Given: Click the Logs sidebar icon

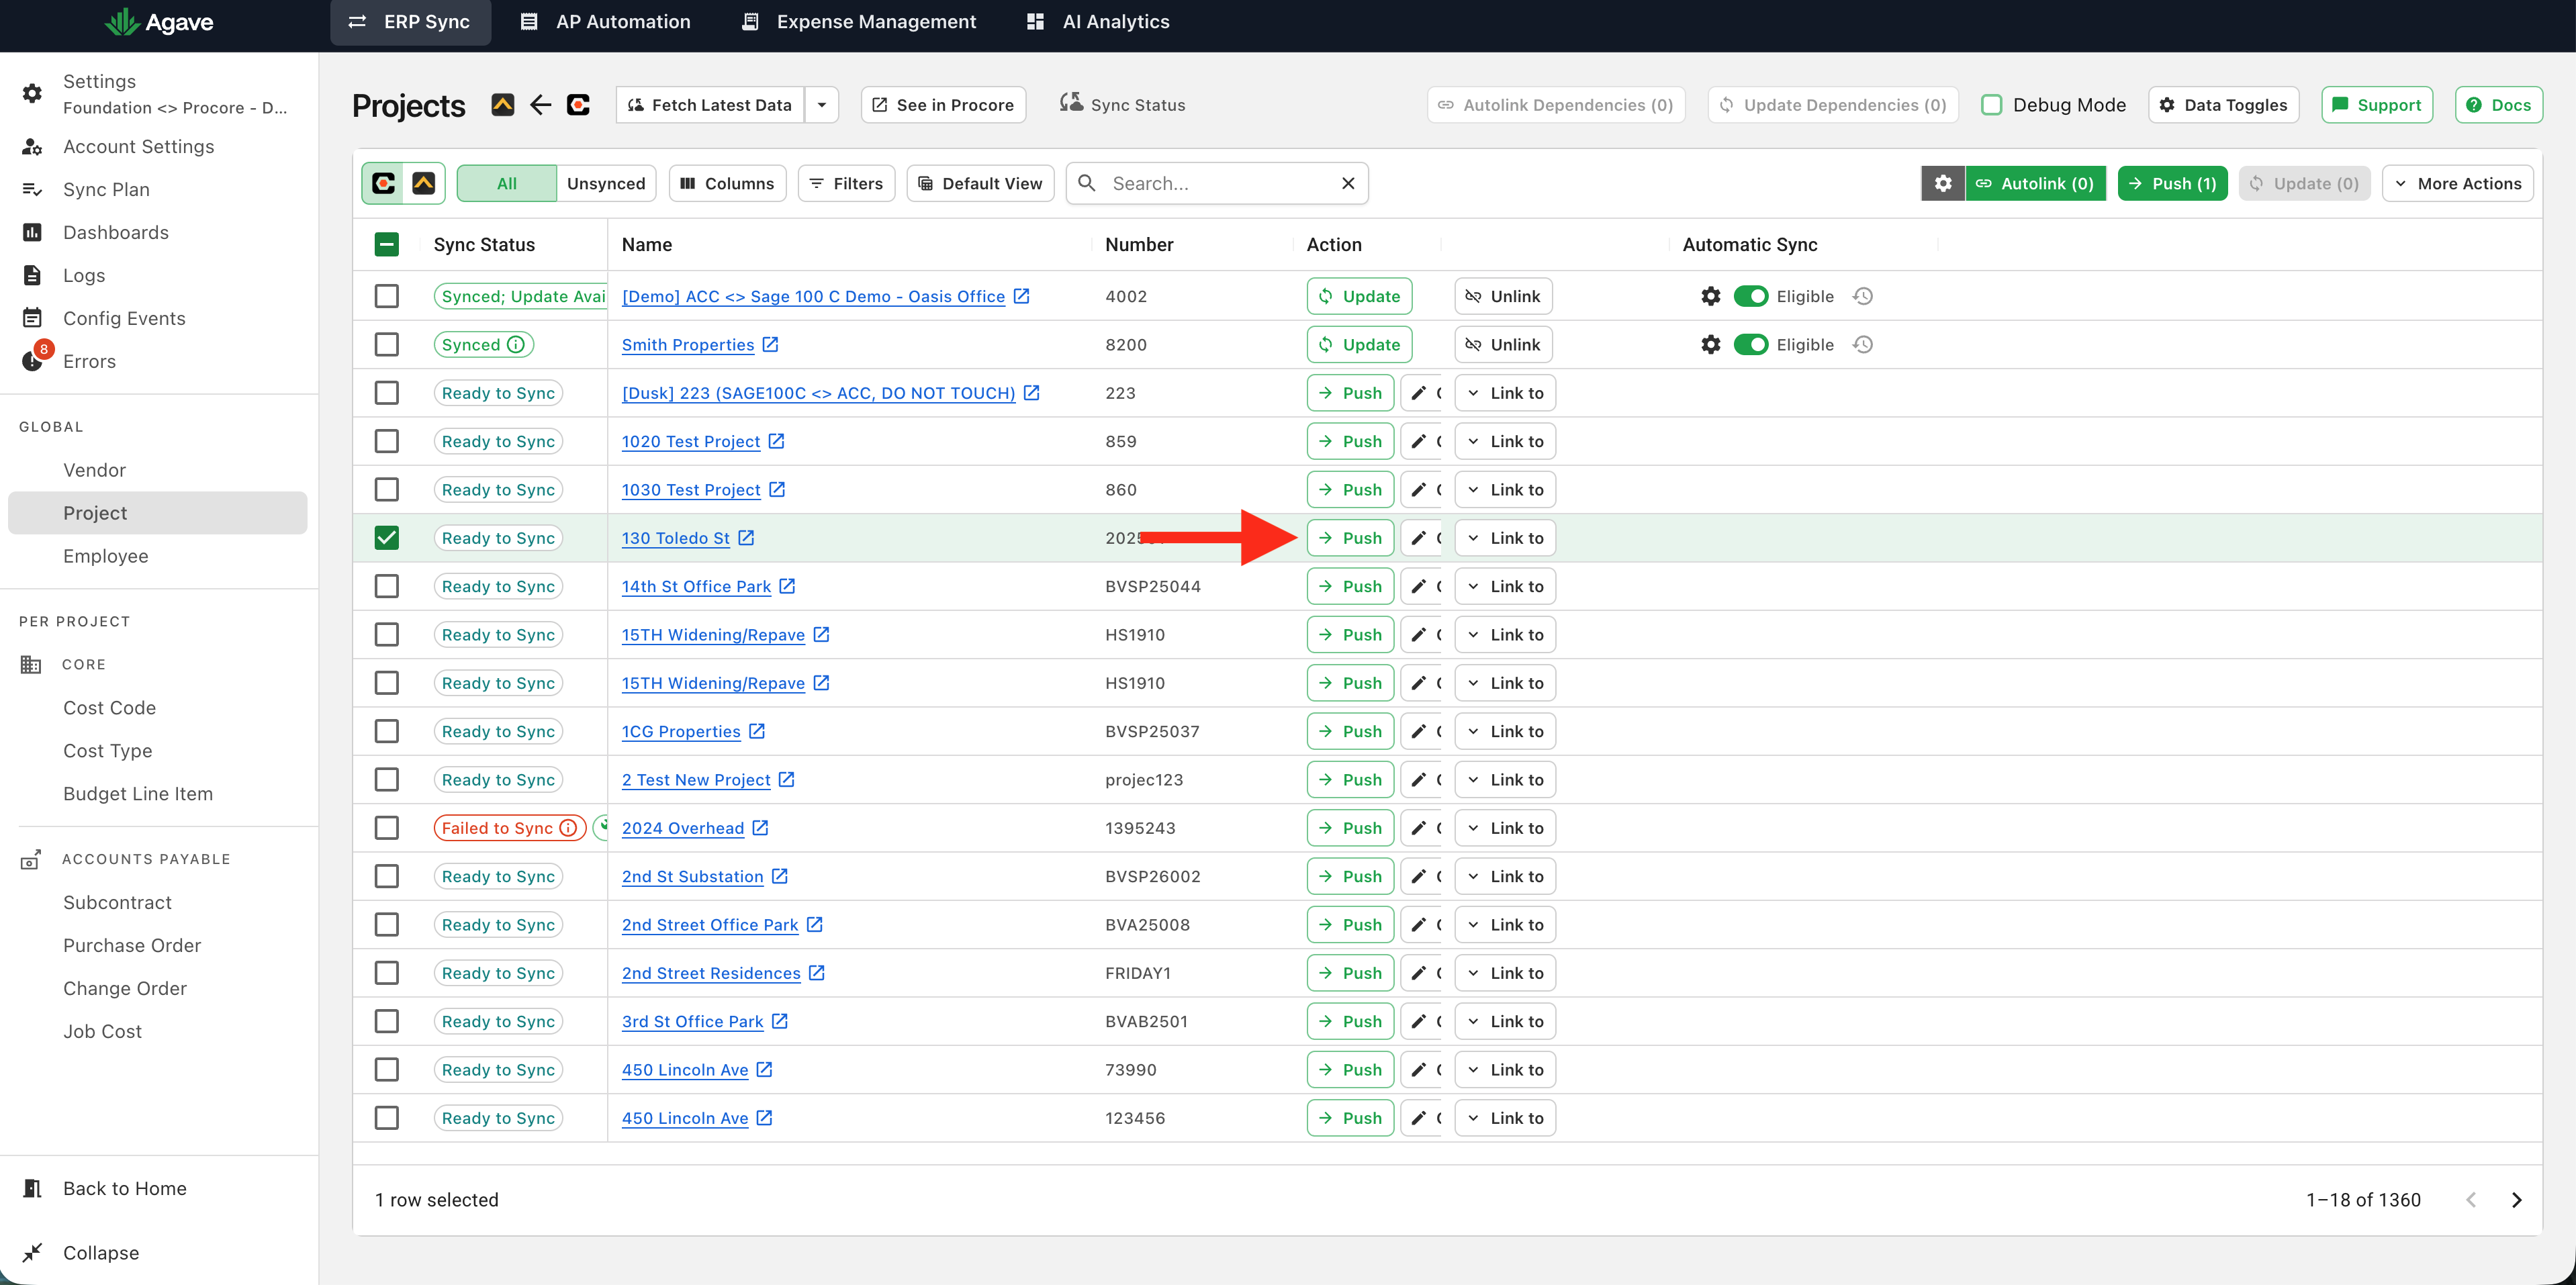Looking at the screenshot, I should (x=32, y=275).
